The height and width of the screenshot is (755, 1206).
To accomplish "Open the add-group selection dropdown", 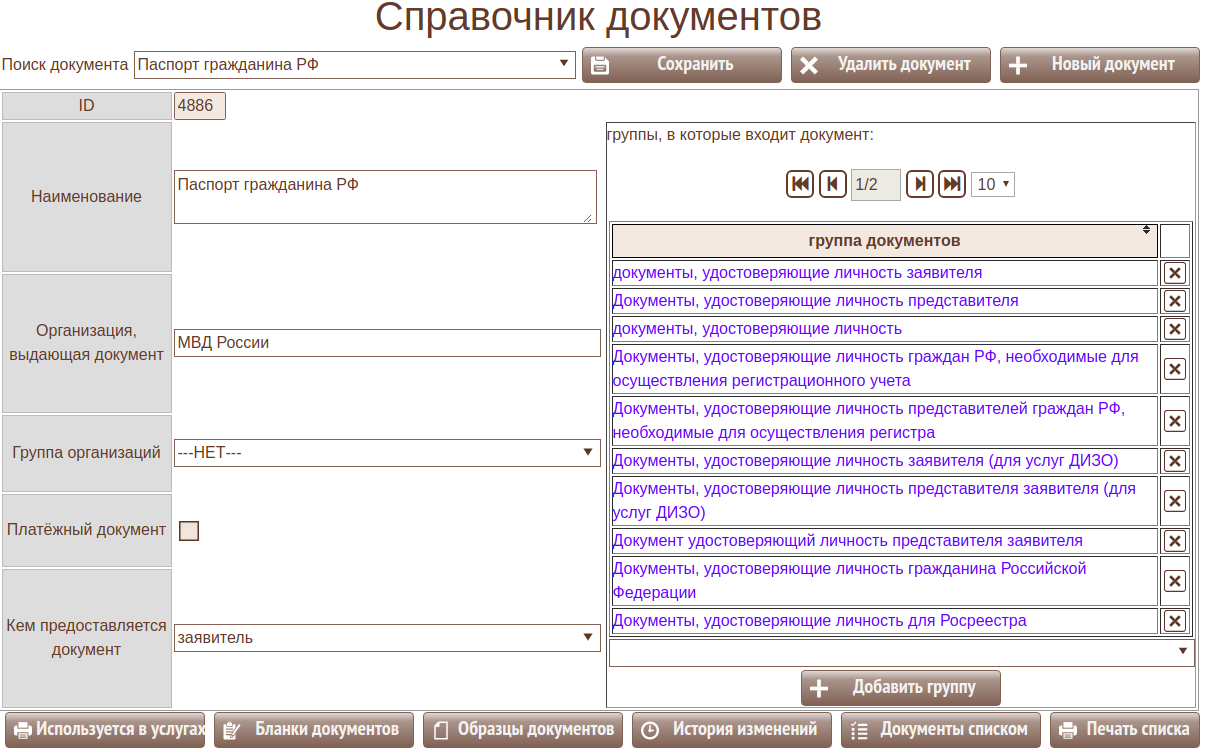I will coord(901,653).
